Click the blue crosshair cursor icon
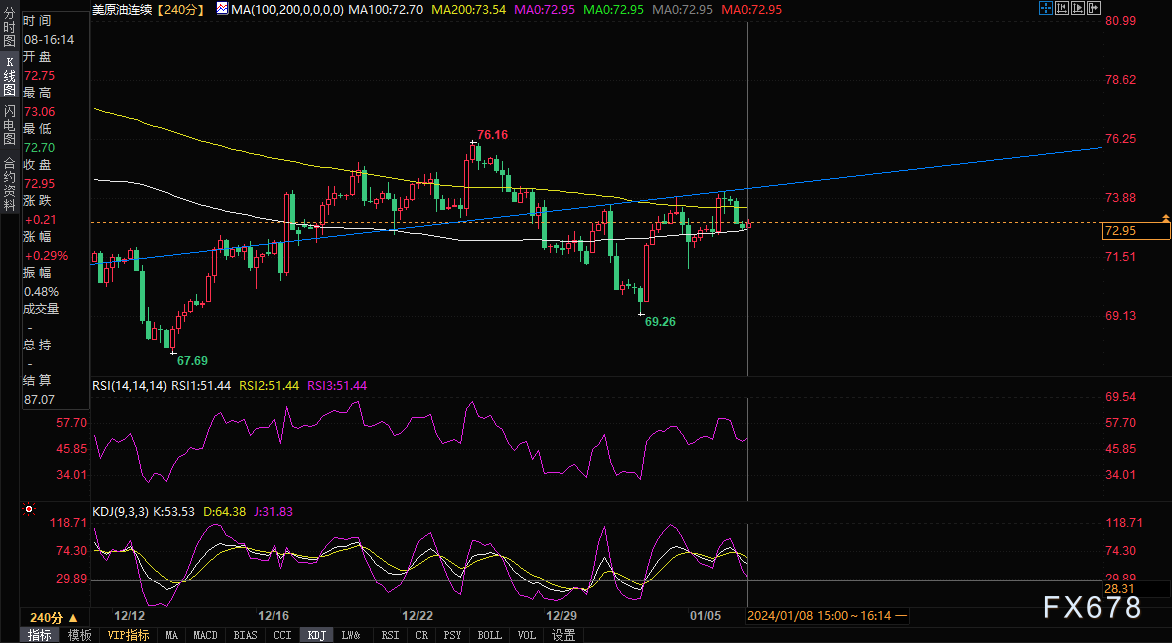1172x643 pixels. point(1047,9)
